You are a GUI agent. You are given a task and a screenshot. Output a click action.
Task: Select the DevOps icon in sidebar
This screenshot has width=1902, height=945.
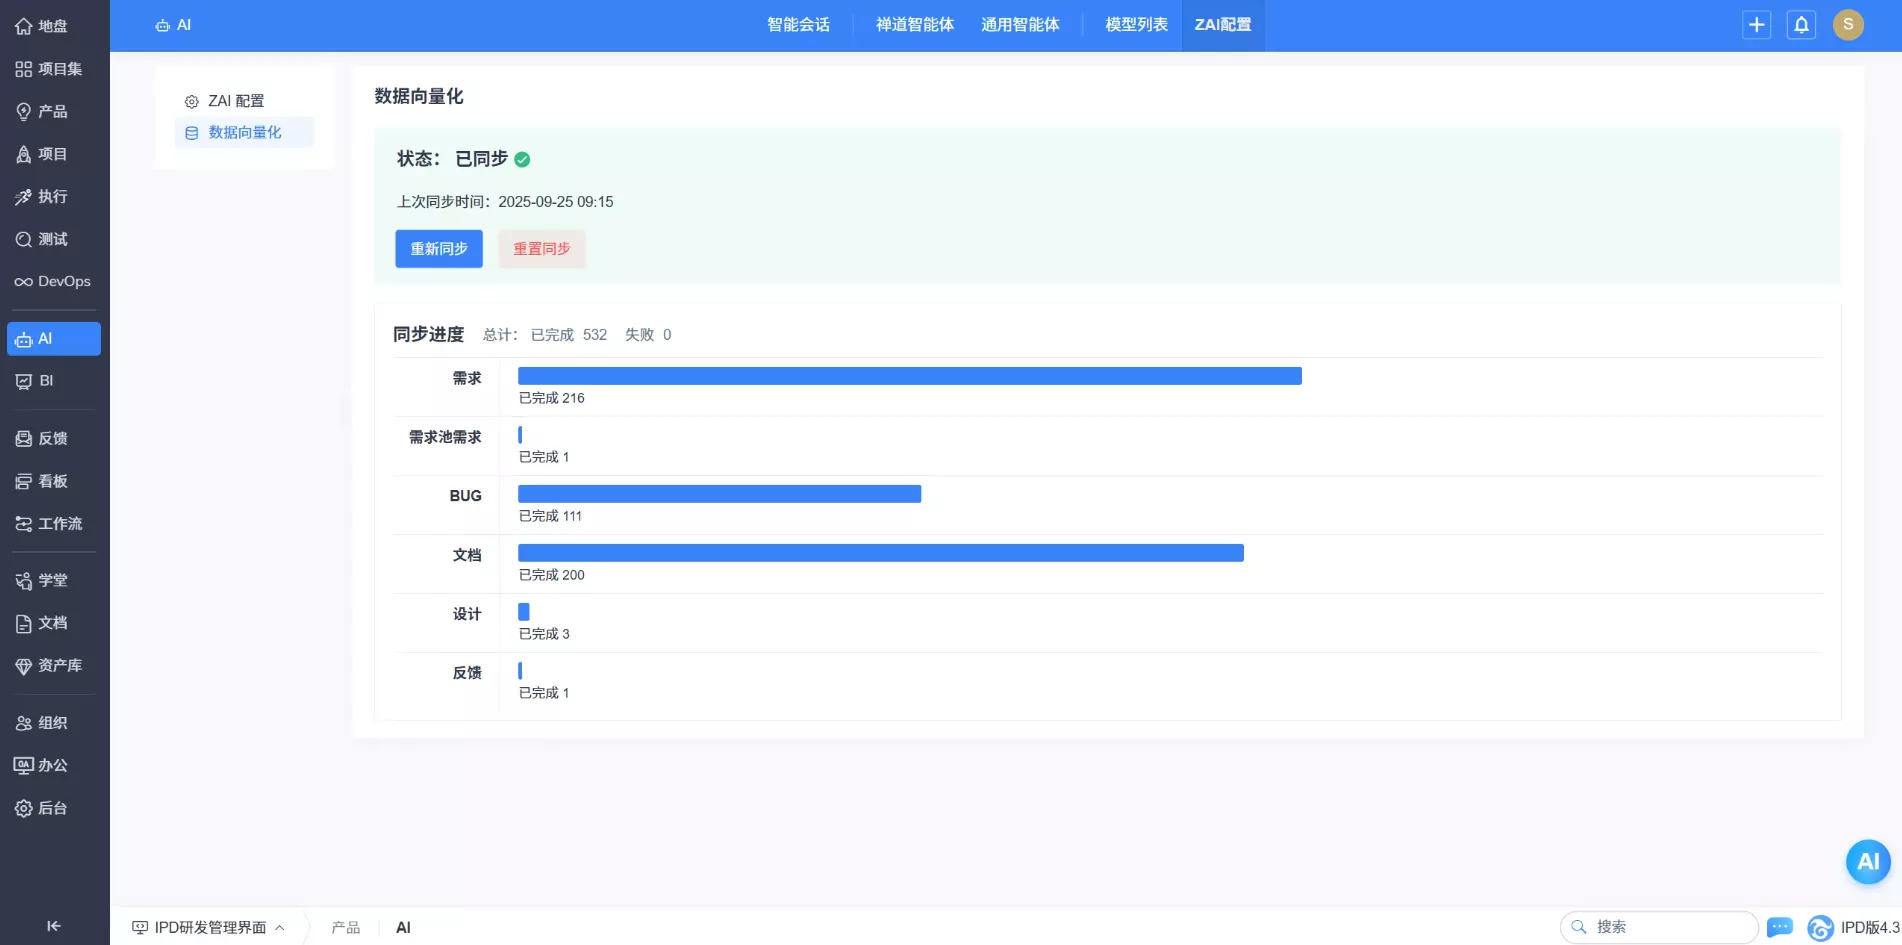(23, 281)
